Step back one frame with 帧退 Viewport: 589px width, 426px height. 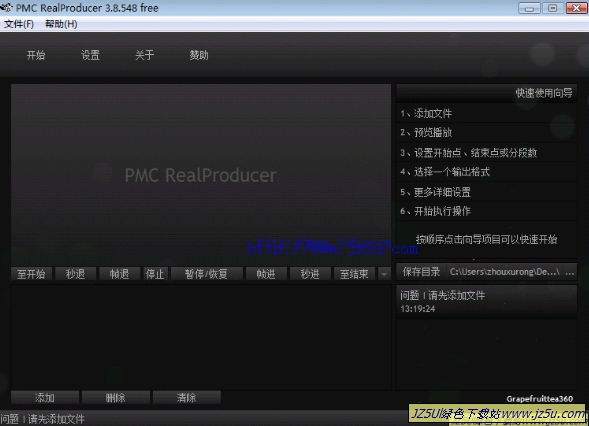click(119, 274)
